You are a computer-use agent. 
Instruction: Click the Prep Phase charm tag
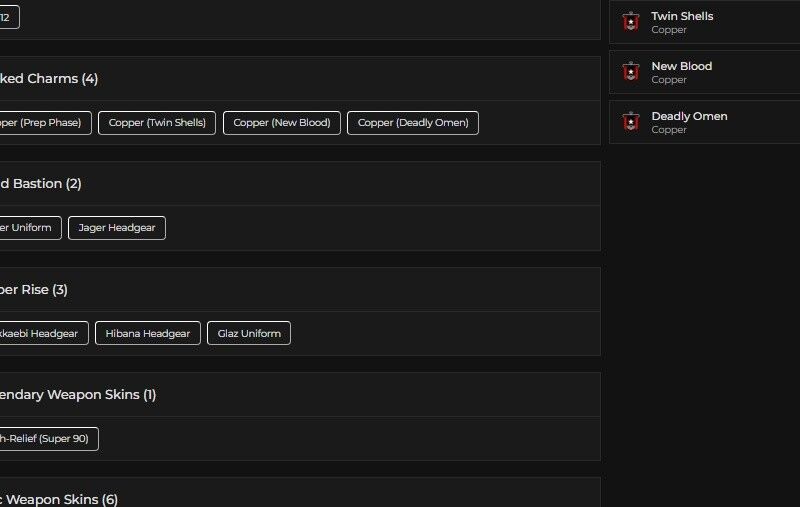pos(44,123)
